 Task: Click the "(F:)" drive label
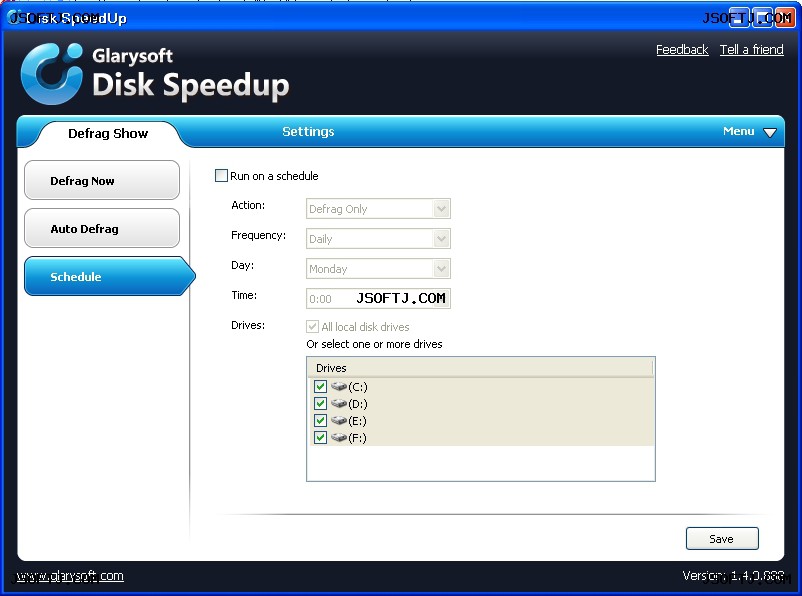[x=357, y=438]
